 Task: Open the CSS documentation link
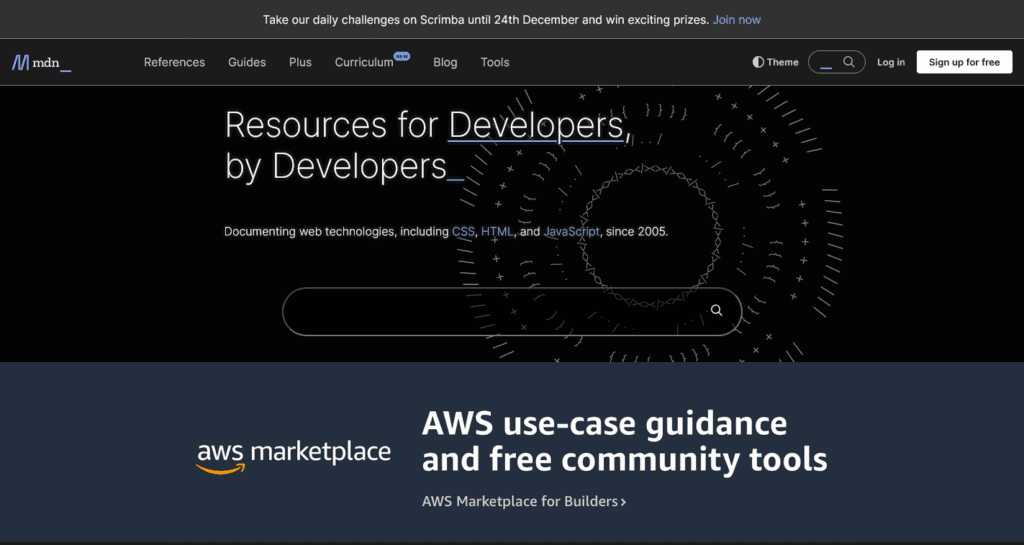click(463, 231)
